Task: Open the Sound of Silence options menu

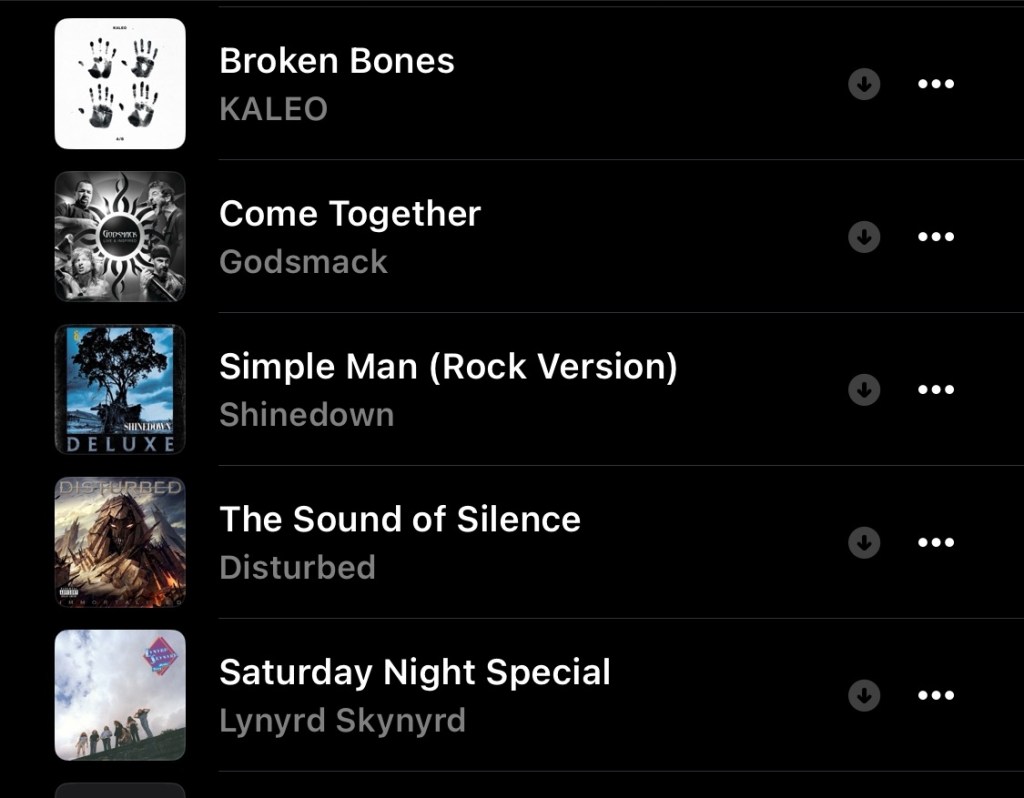Action: coord(936,543)
